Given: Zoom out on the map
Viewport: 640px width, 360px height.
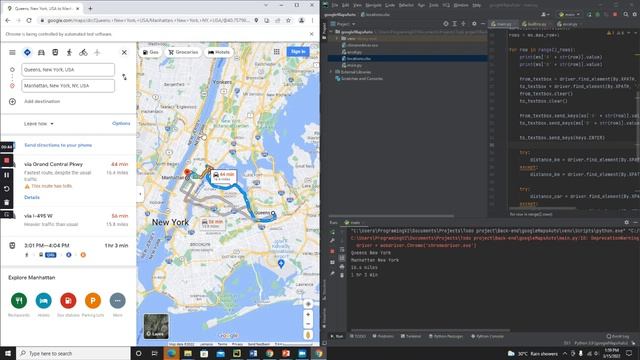Looking at the screenshot, I should click(308, 324).
